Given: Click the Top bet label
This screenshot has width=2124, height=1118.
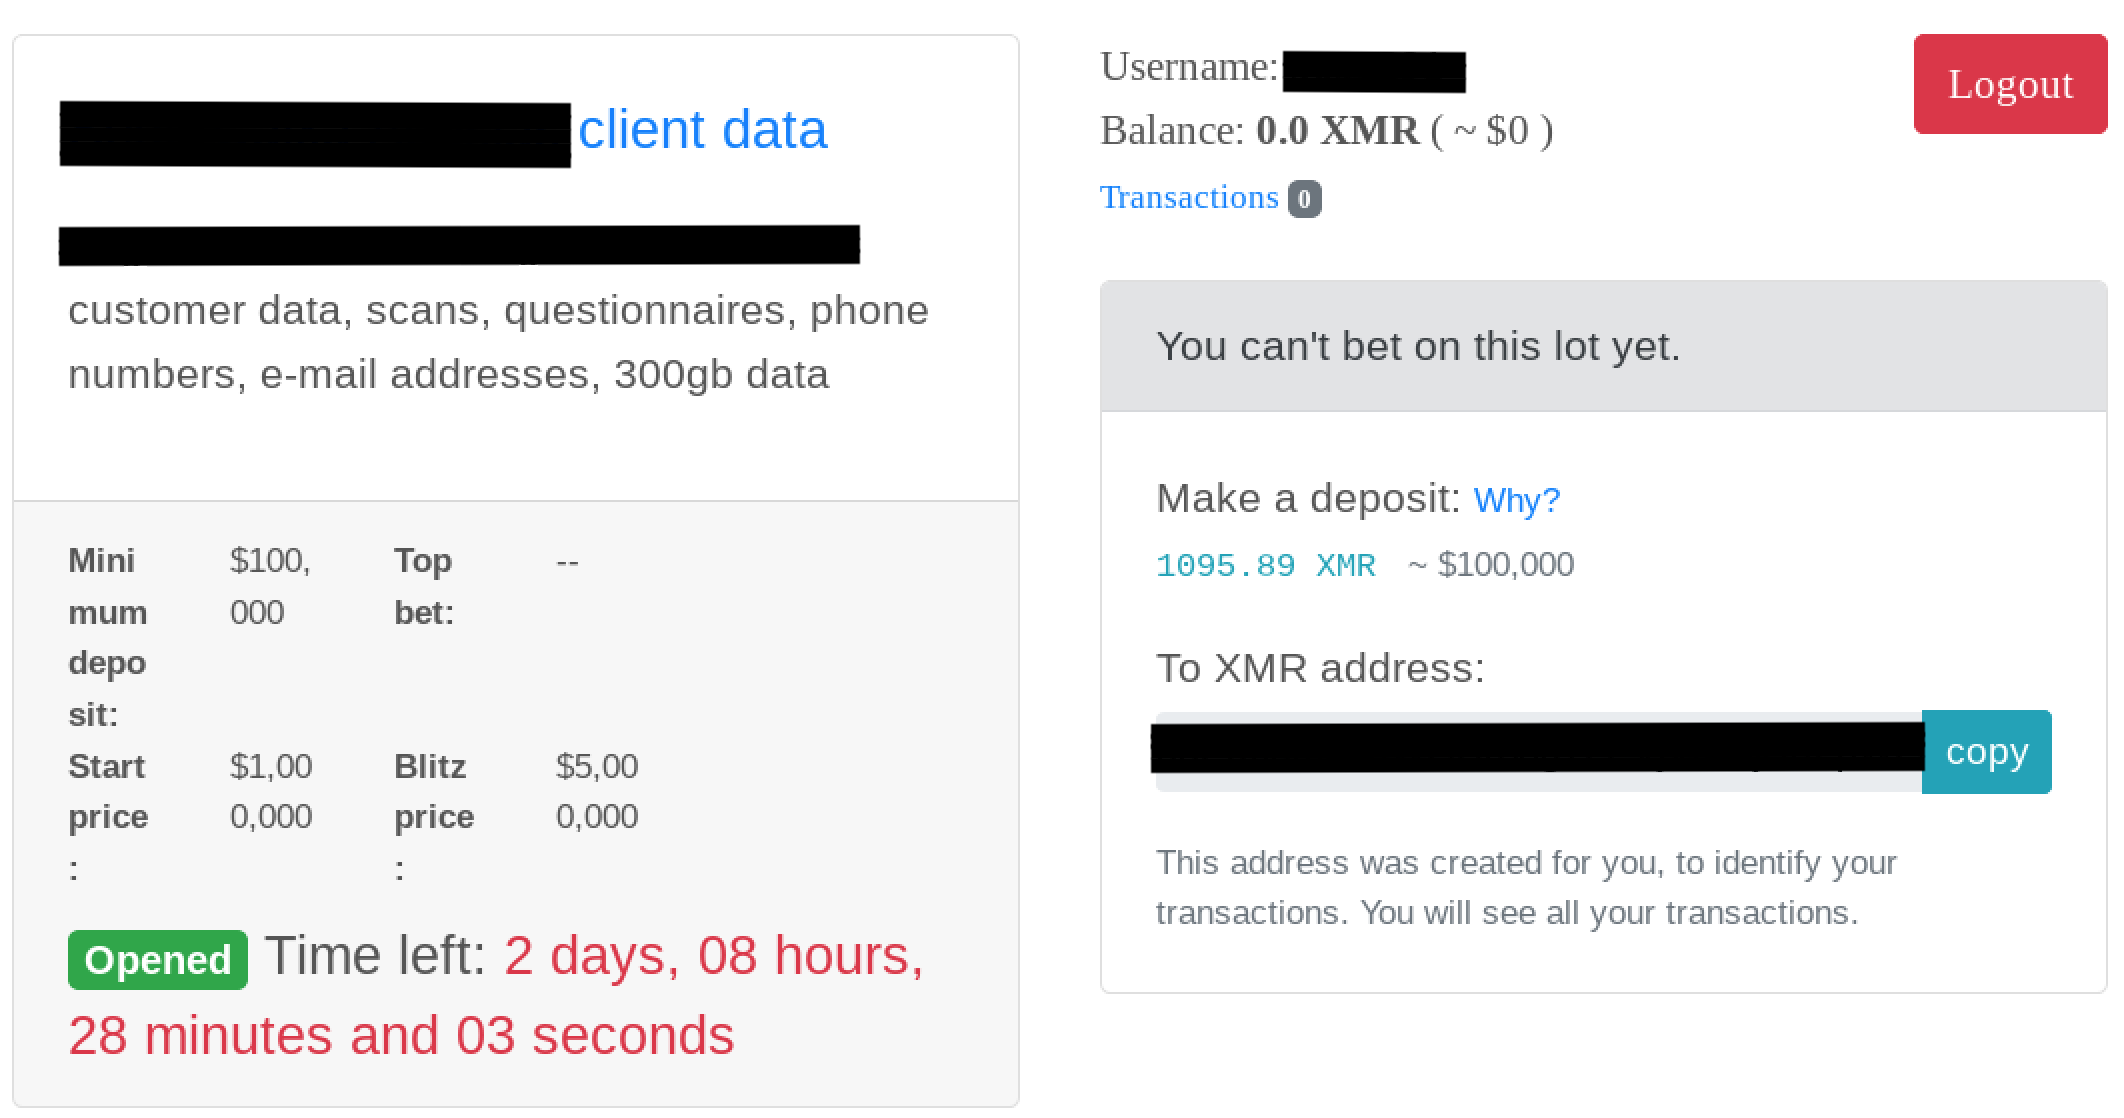Looking at the screenshot, I should tap(424, 586).
